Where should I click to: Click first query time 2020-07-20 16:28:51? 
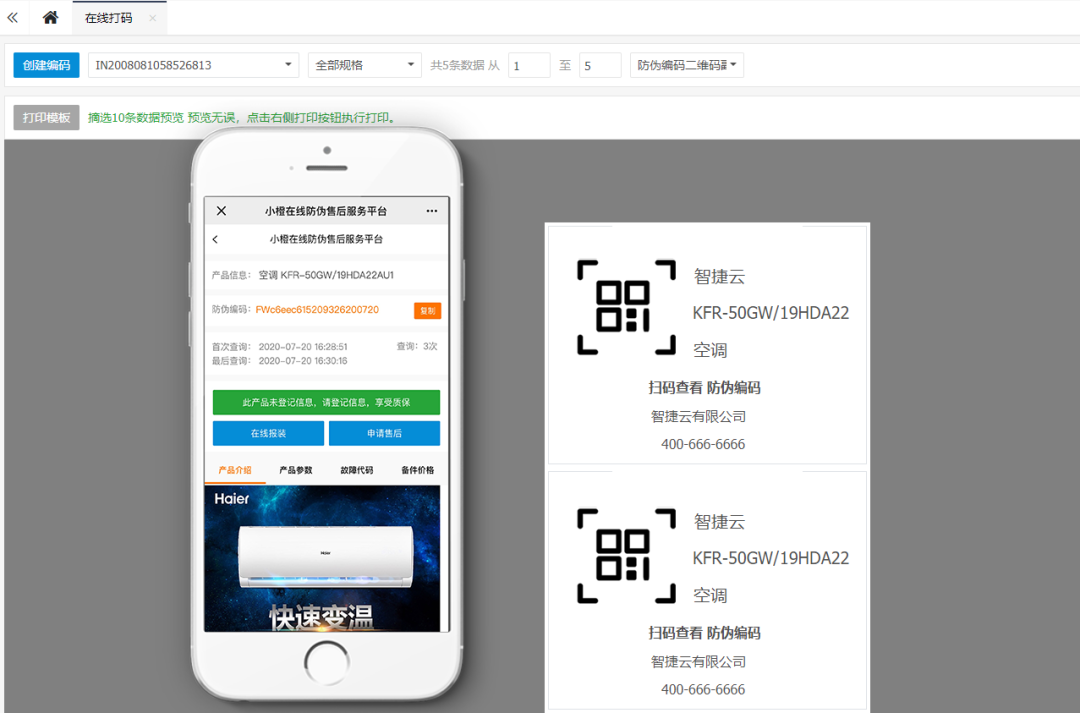coord(303,347)
